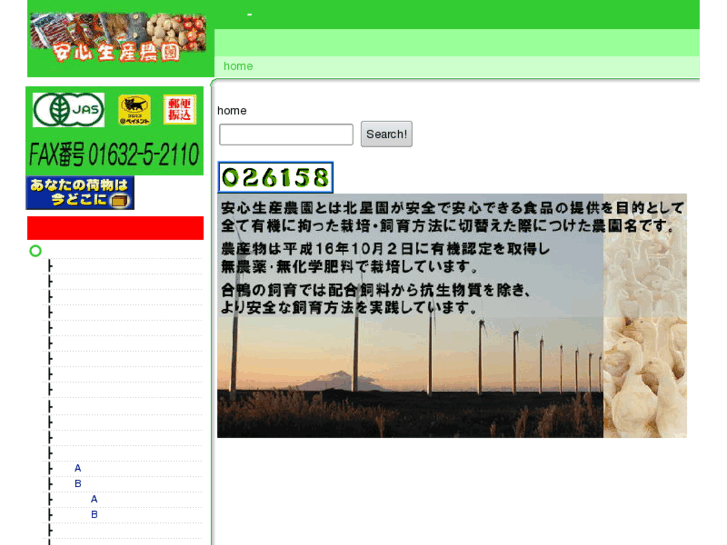Image resolution: width=727 pixels, height=545 pixels.
Task: Open the home link in green navigation bar
Action: pos(238,66)
